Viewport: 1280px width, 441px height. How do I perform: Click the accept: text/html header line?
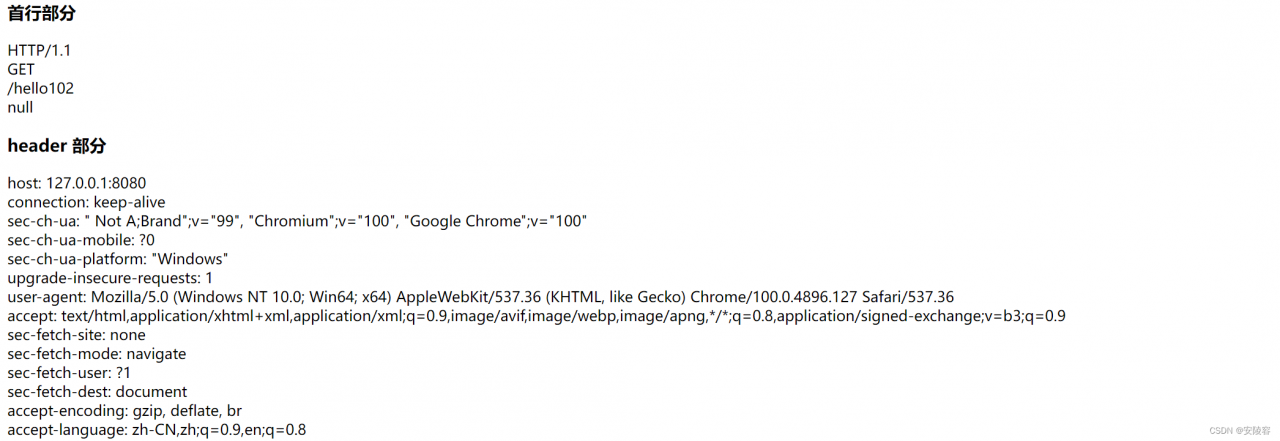click(x=537, y=316)
